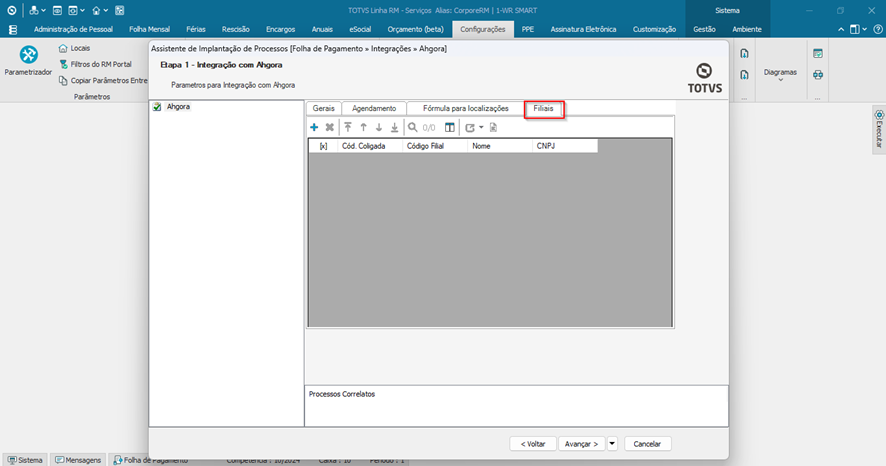
Task: Click the Avançar button
Action: click(581, 444)
